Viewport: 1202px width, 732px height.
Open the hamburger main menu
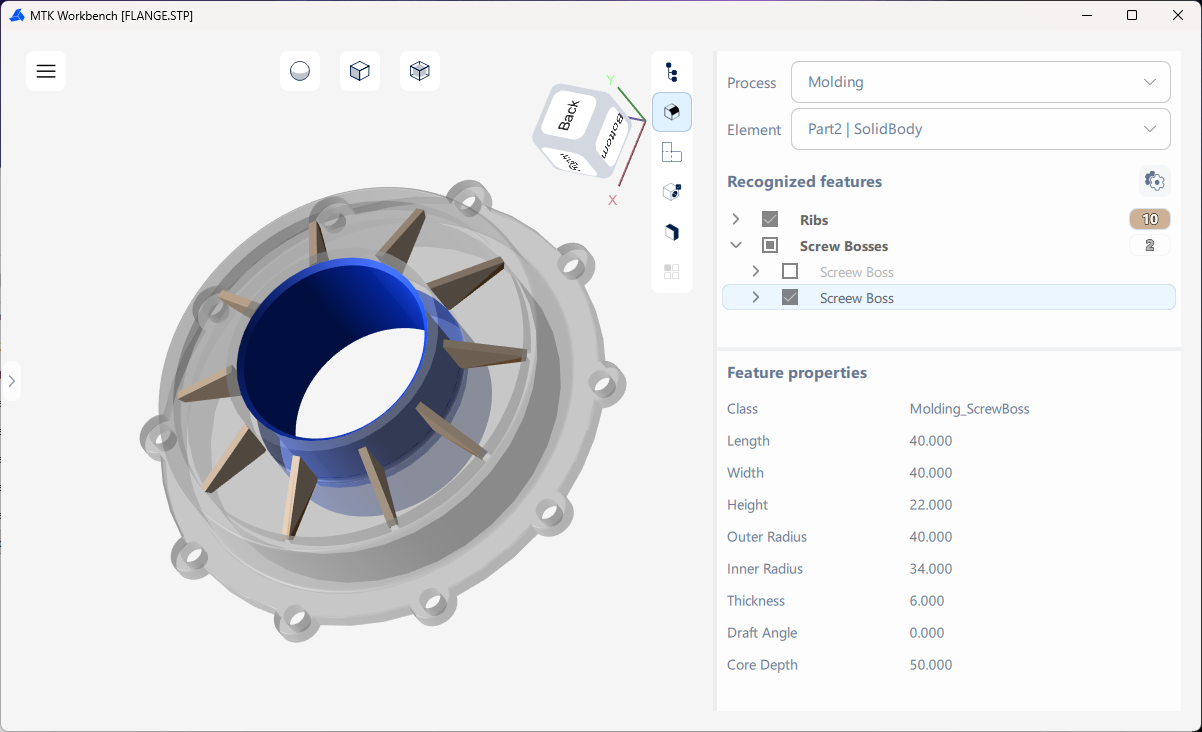46,71
